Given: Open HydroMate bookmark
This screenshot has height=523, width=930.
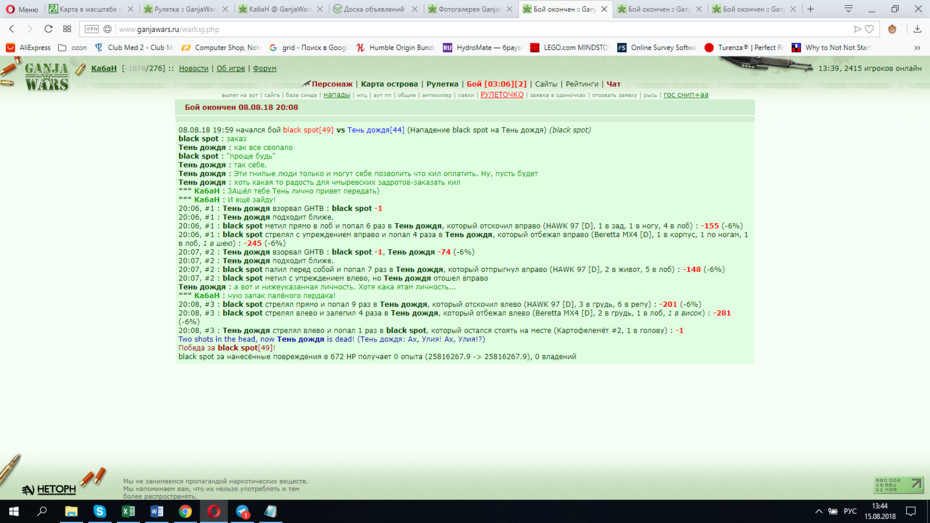Looking at the screenshot, I should [x=482, y=47].
